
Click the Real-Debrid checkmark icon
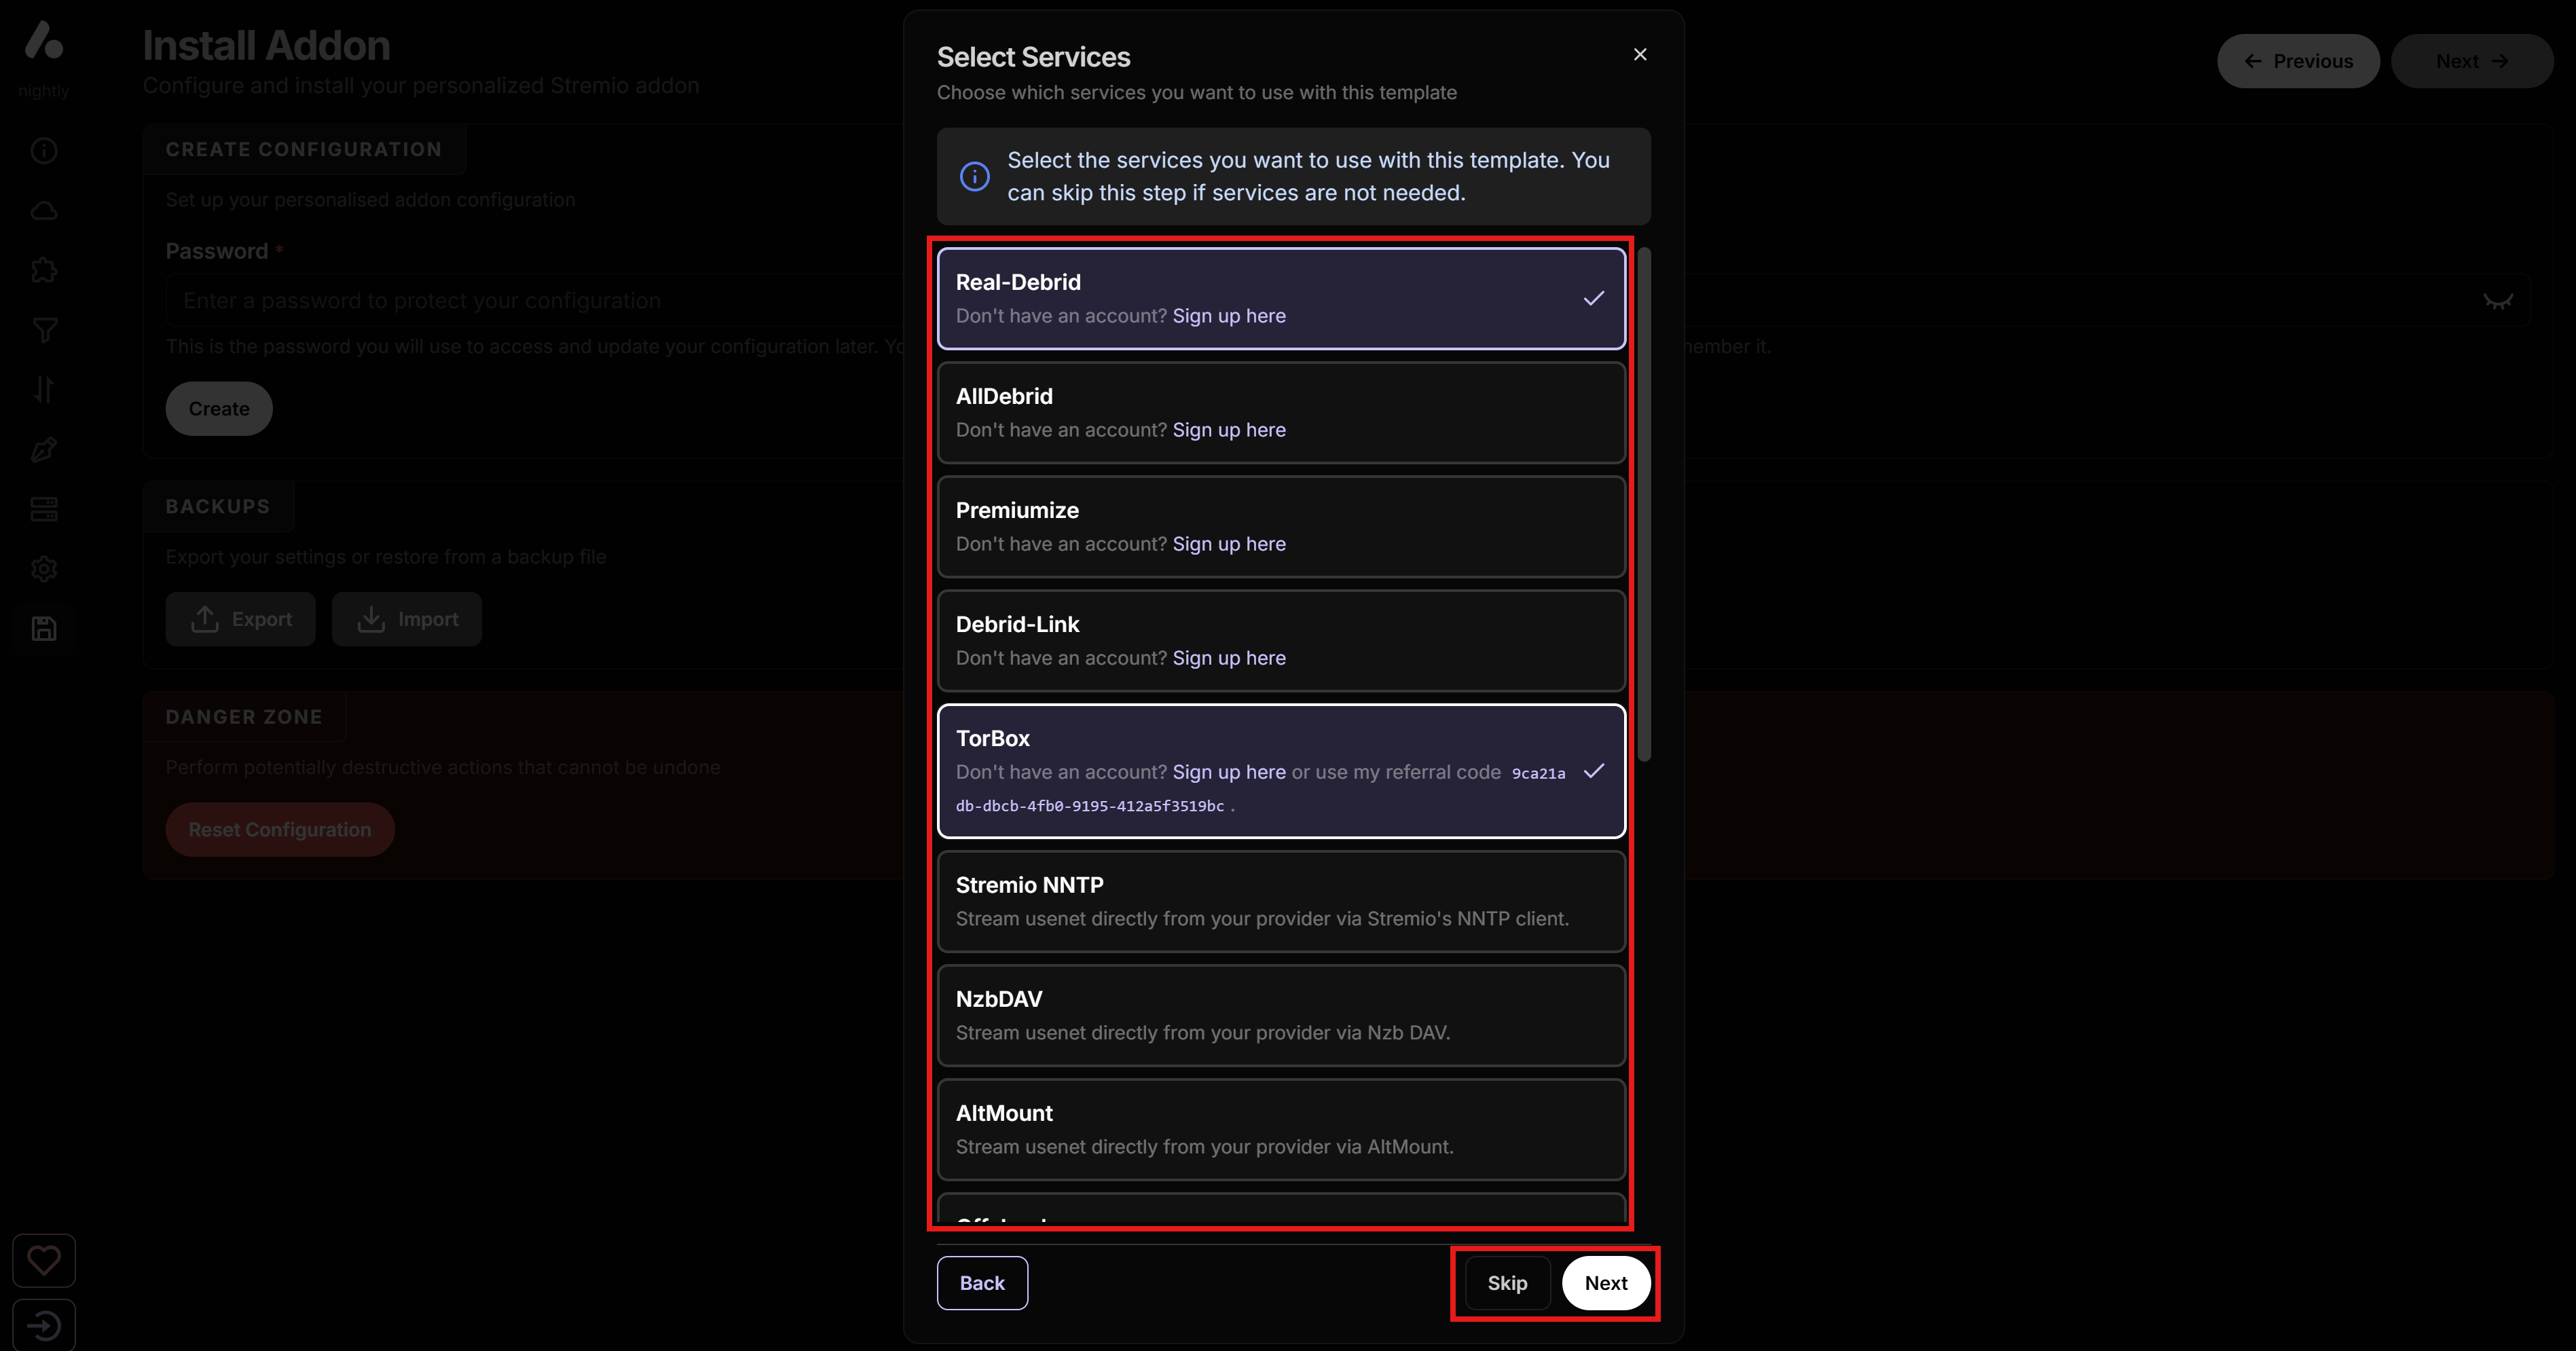[1594, 298]
